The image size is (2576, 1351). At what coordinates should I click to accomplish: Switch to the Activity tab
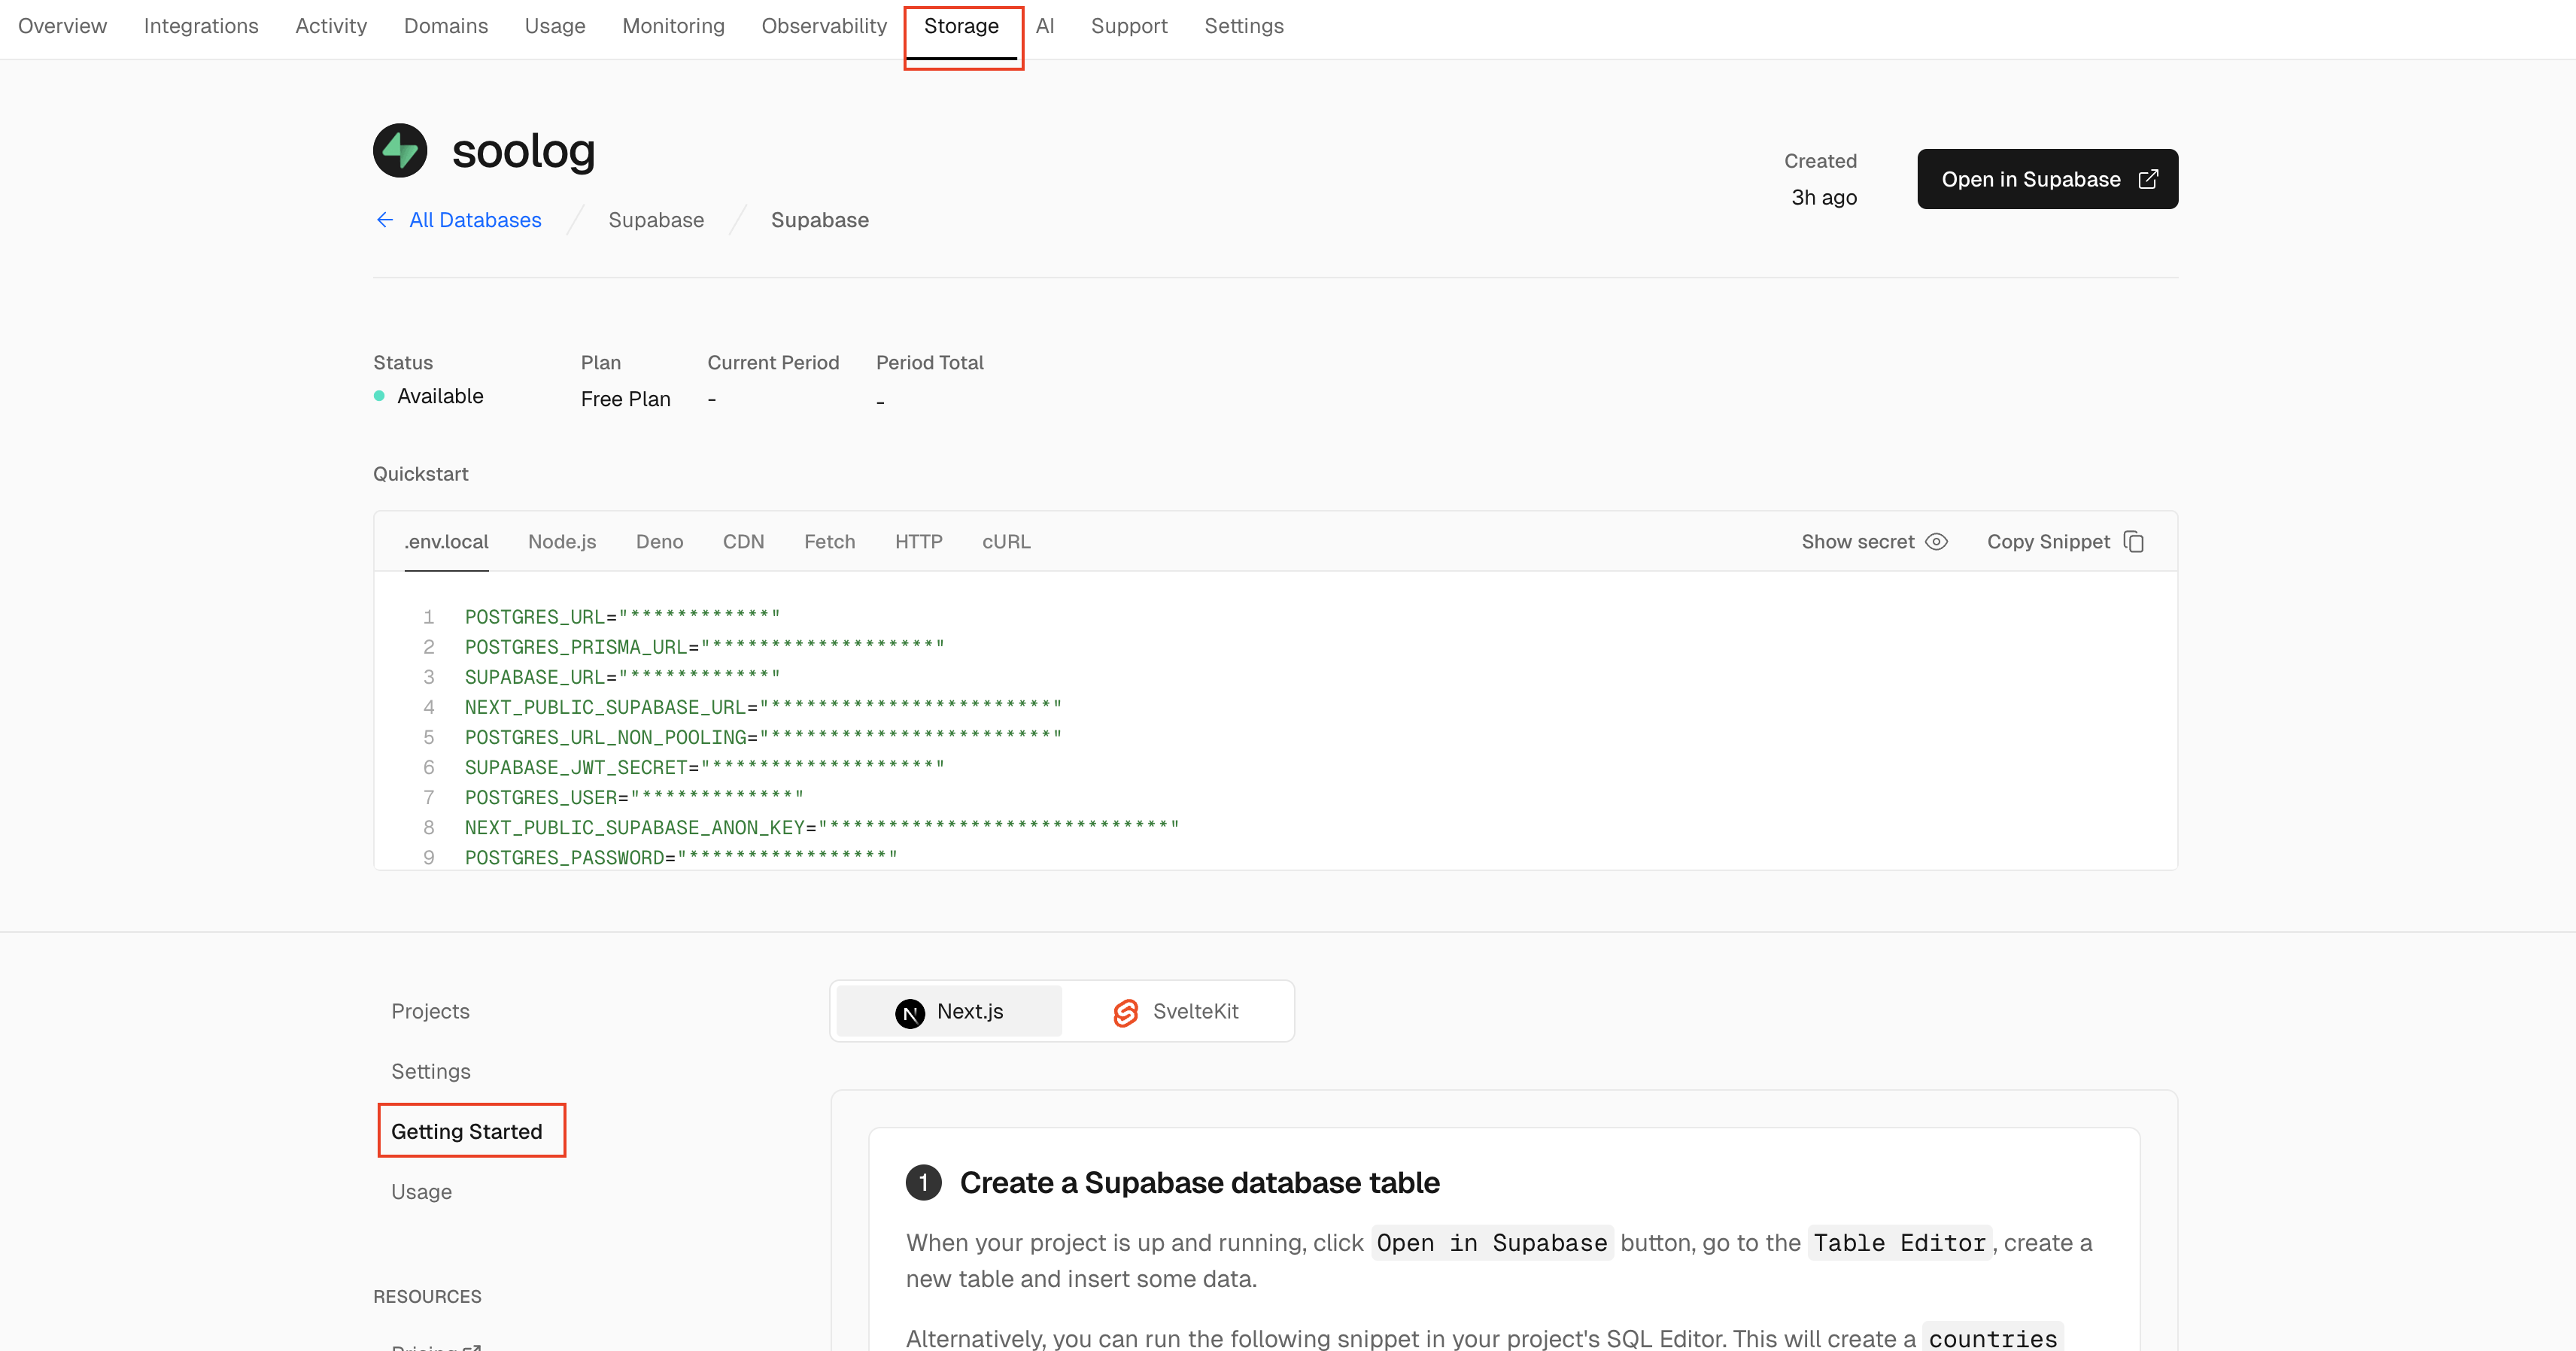(331, 26)
